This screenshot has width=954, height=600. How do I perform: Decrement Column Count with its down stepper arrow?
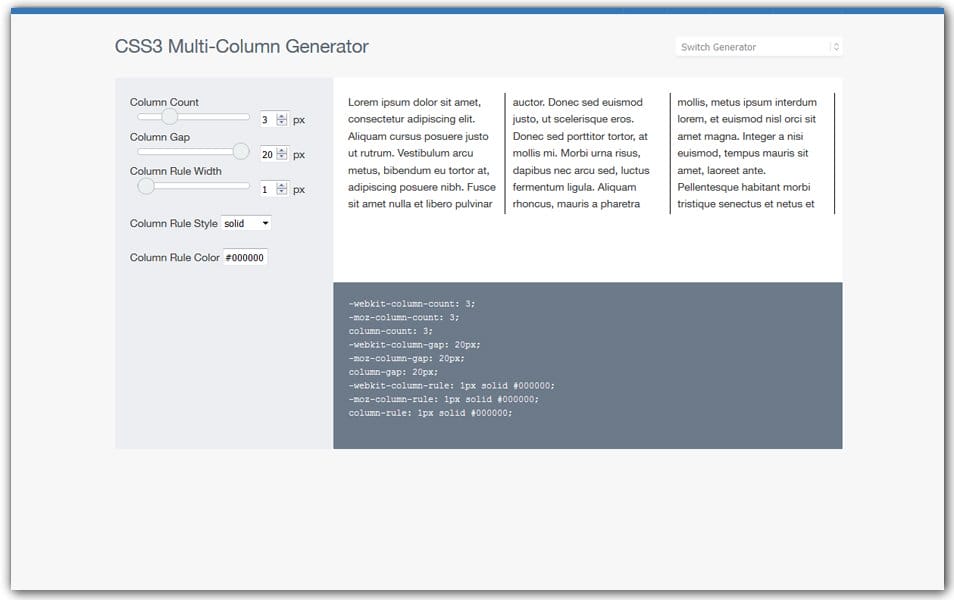(281, 120)
